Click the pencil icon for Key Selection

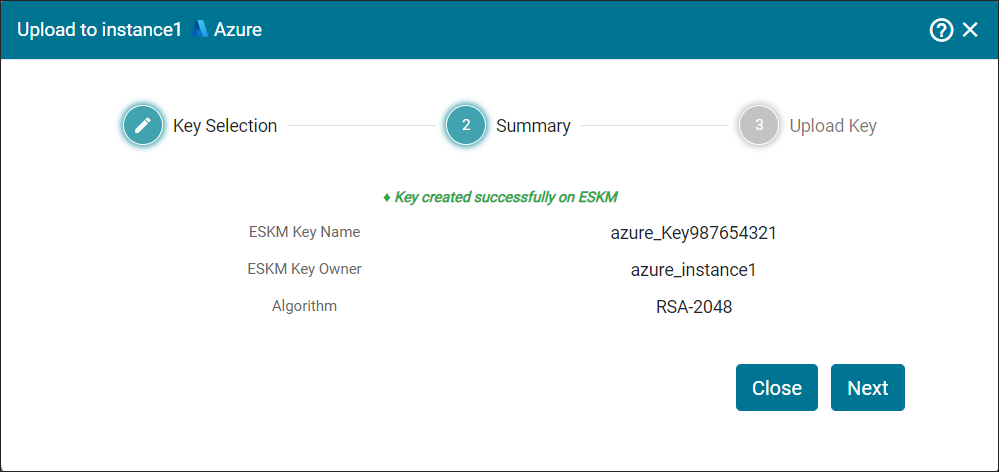click(143, 125)
